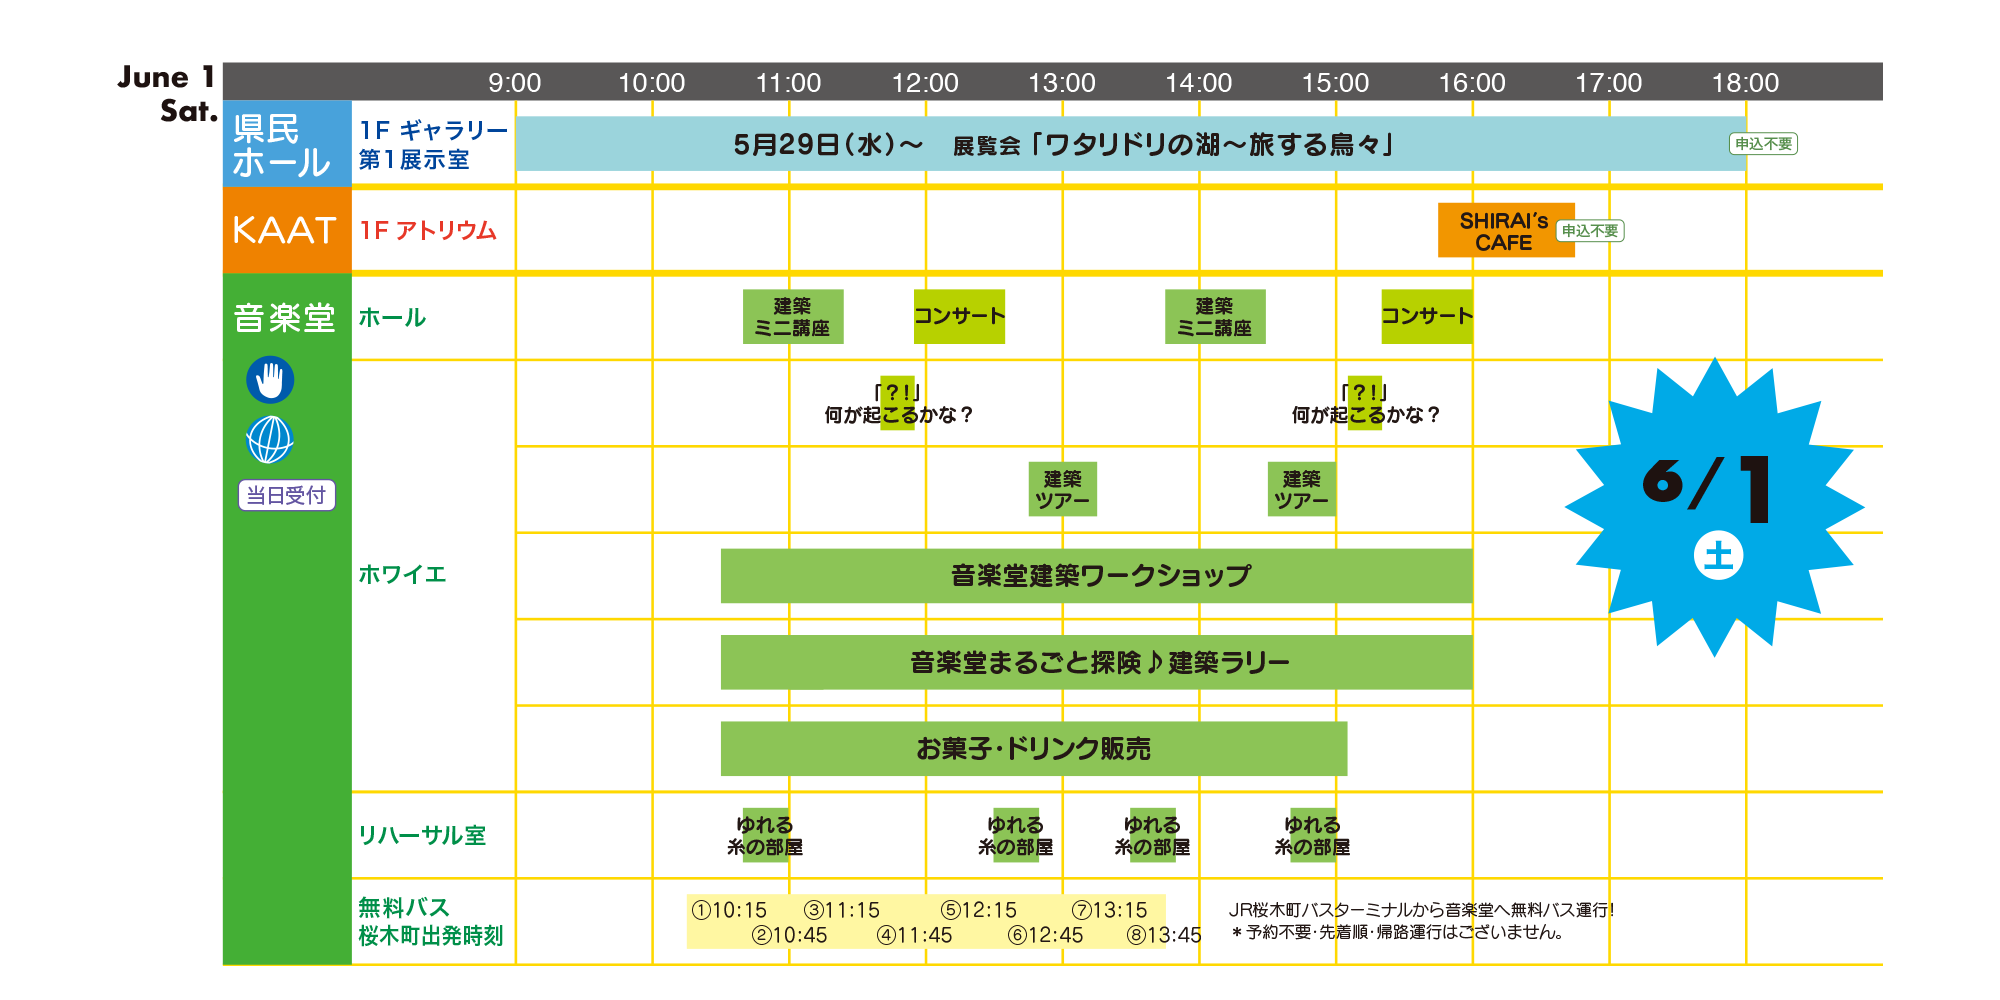Click the リハーサル室 row label
This screenshot has height=1000, width=2000.
(x=422, y=836)
